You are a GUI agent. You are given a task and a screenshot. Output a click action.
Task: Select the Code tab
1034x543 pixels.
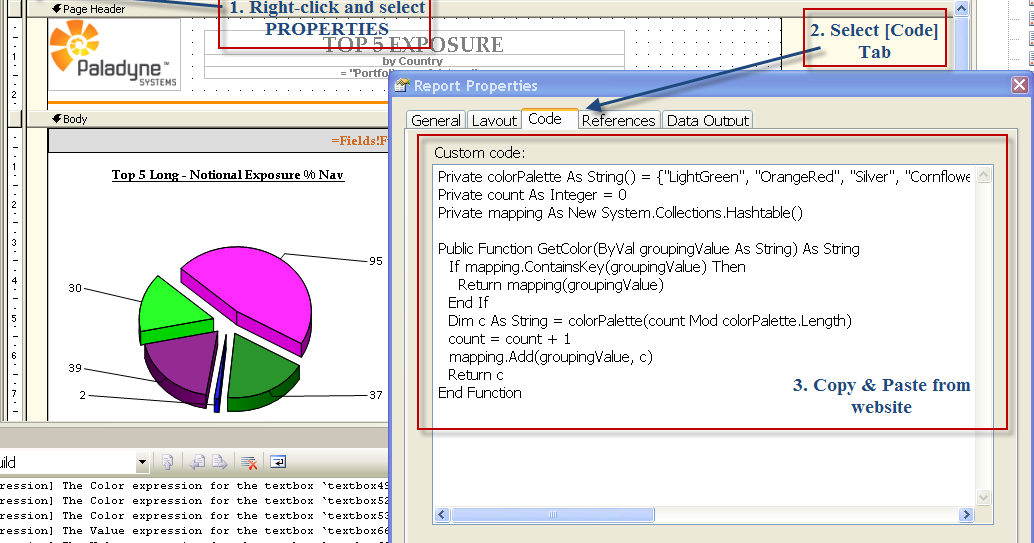pos(545,119)
